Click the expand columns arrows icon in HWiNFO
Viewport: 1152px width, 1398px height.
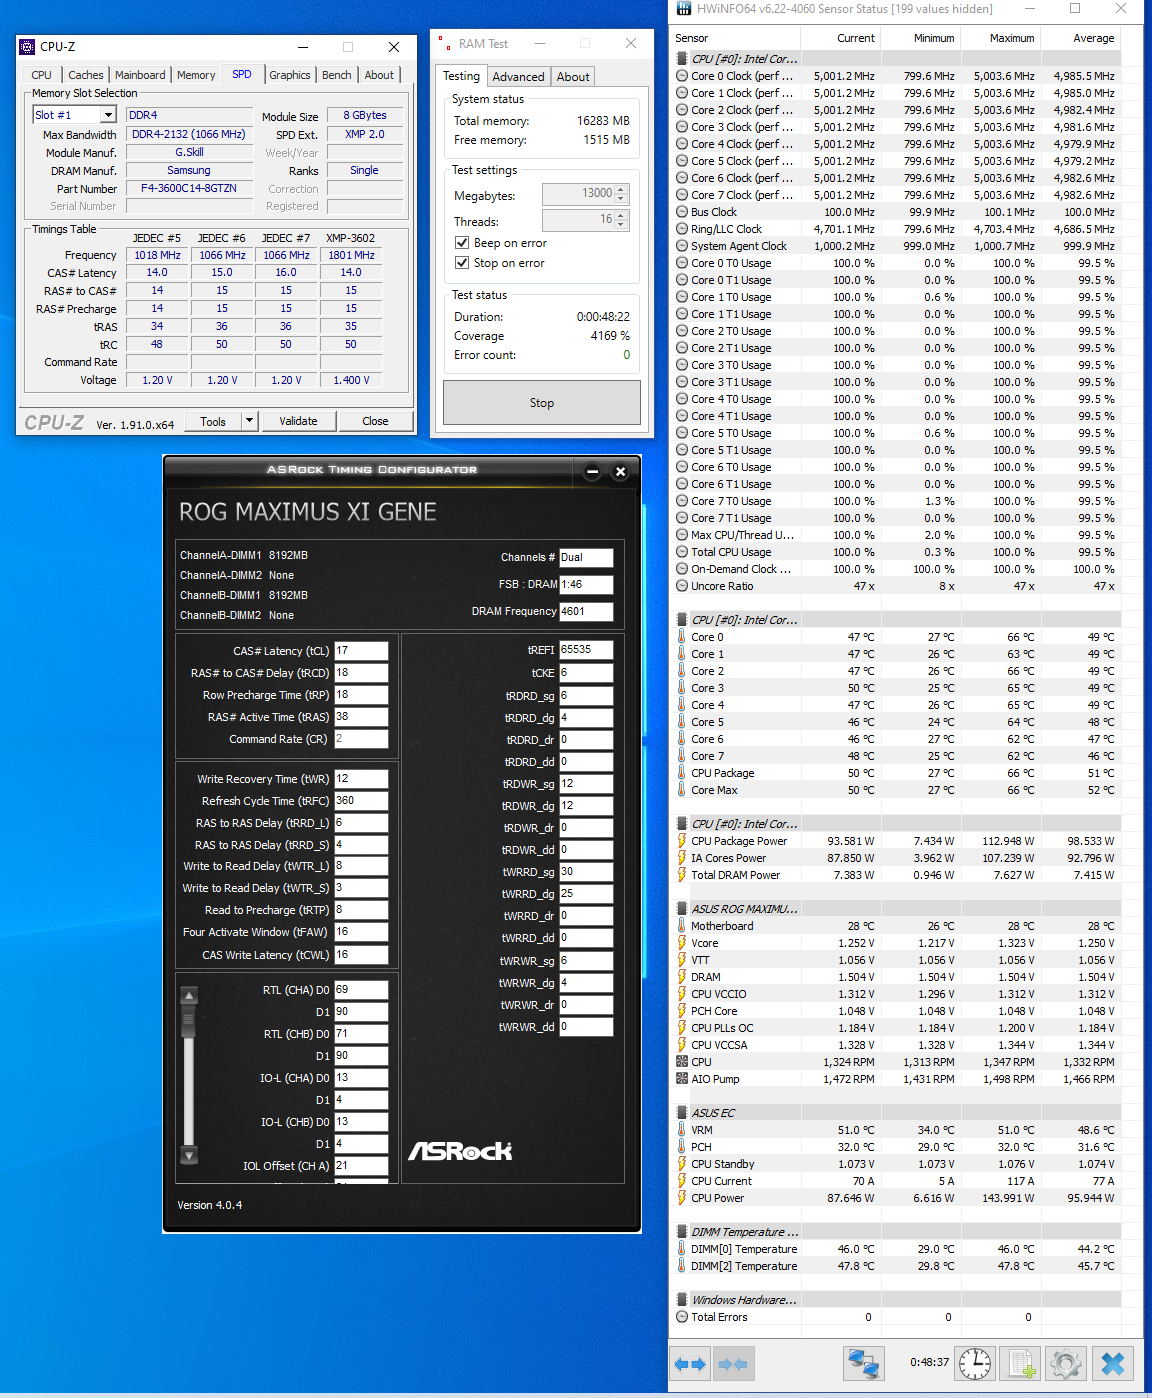(x=690, y=1364)
